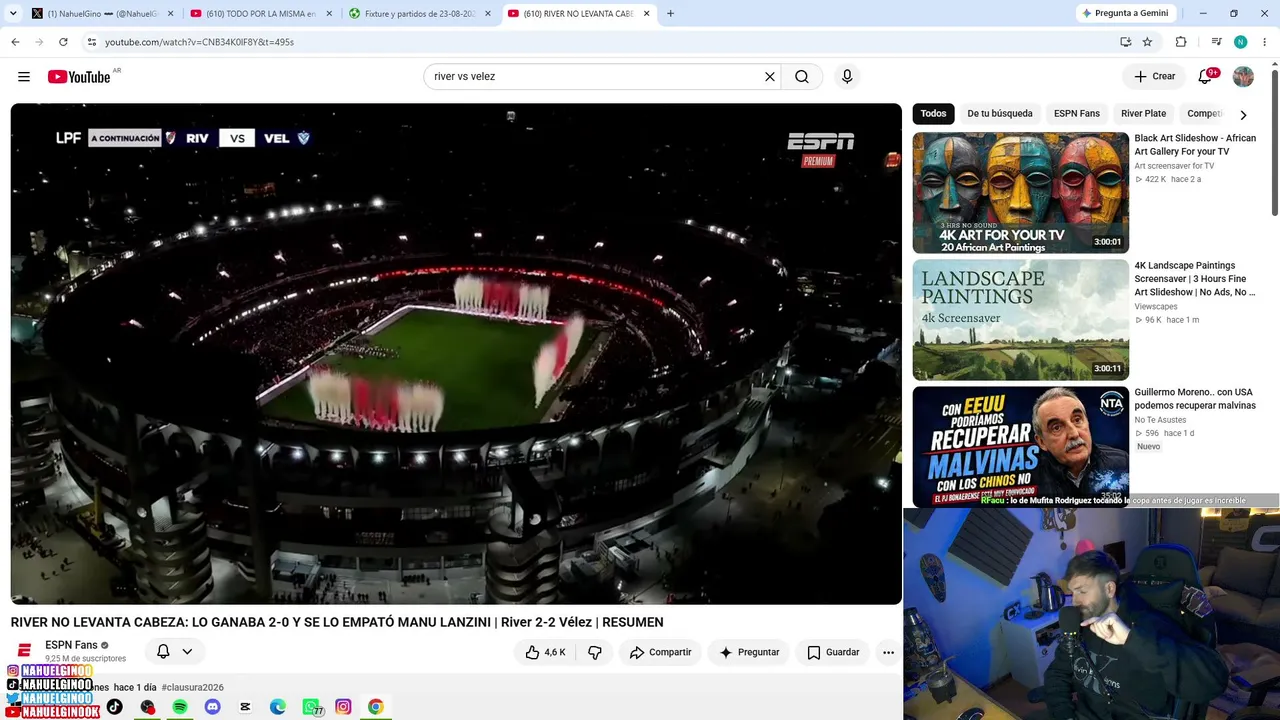Click the #clausura2026 hashtag
1280x720 pixels.
point(192,687)
